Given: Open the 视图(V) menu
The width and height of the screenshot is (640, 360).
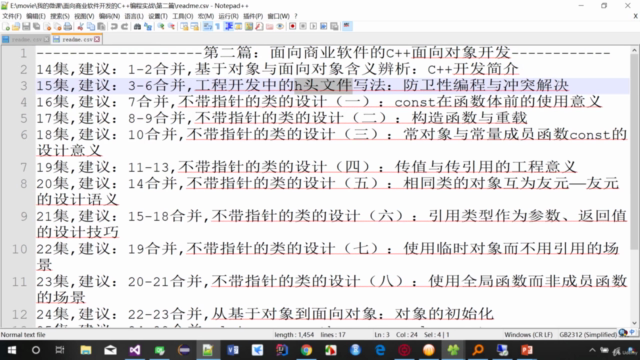Looking at the screenshot, I should [x=84, y=16].
